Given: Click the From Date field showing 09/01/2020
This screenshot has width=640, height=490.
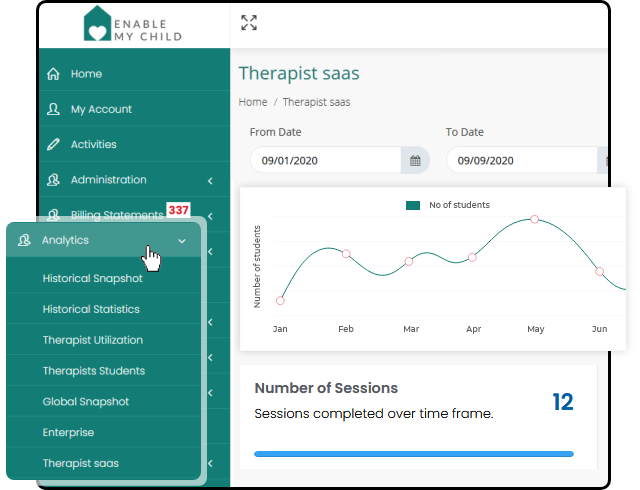Looking at the screenshot, I should point(326,160).
